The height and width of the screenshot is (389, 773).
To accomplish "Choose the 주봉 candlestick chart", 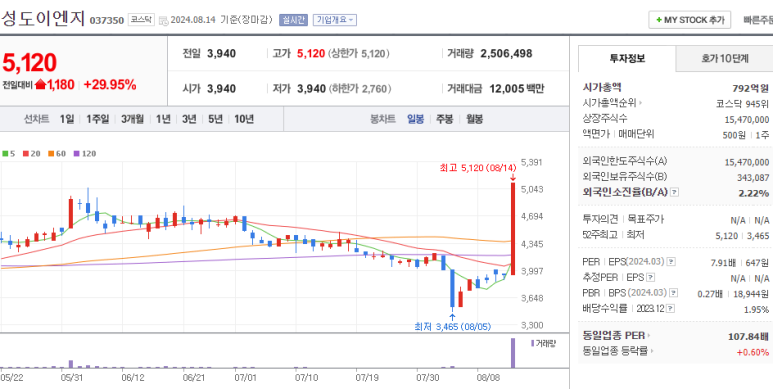I will coord(444,119).
